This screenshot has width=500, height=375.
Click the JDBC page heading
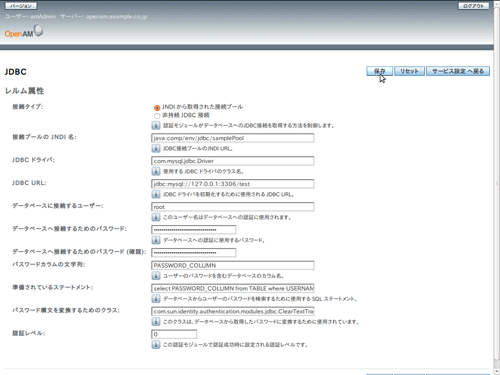[15, 72]
